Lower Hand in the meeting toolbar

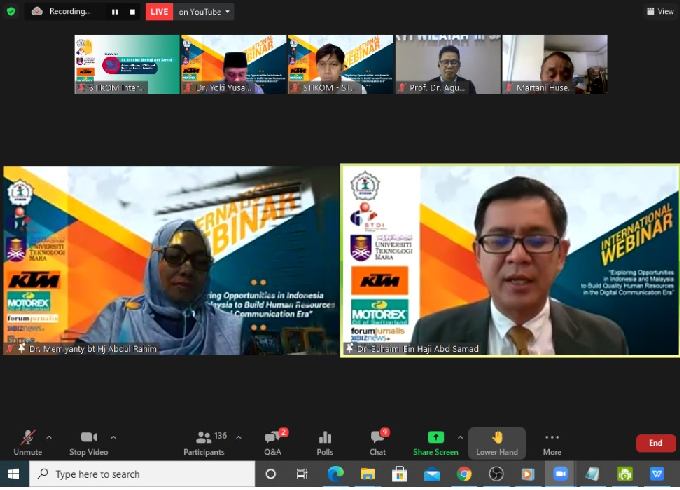496,442
